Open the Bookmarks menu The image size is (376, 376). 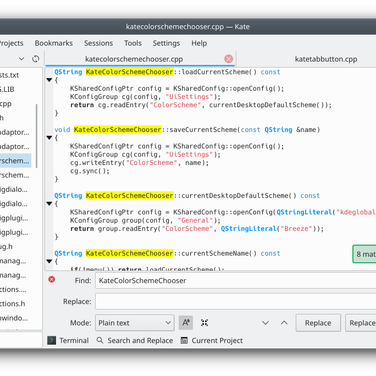coord(54,43)
